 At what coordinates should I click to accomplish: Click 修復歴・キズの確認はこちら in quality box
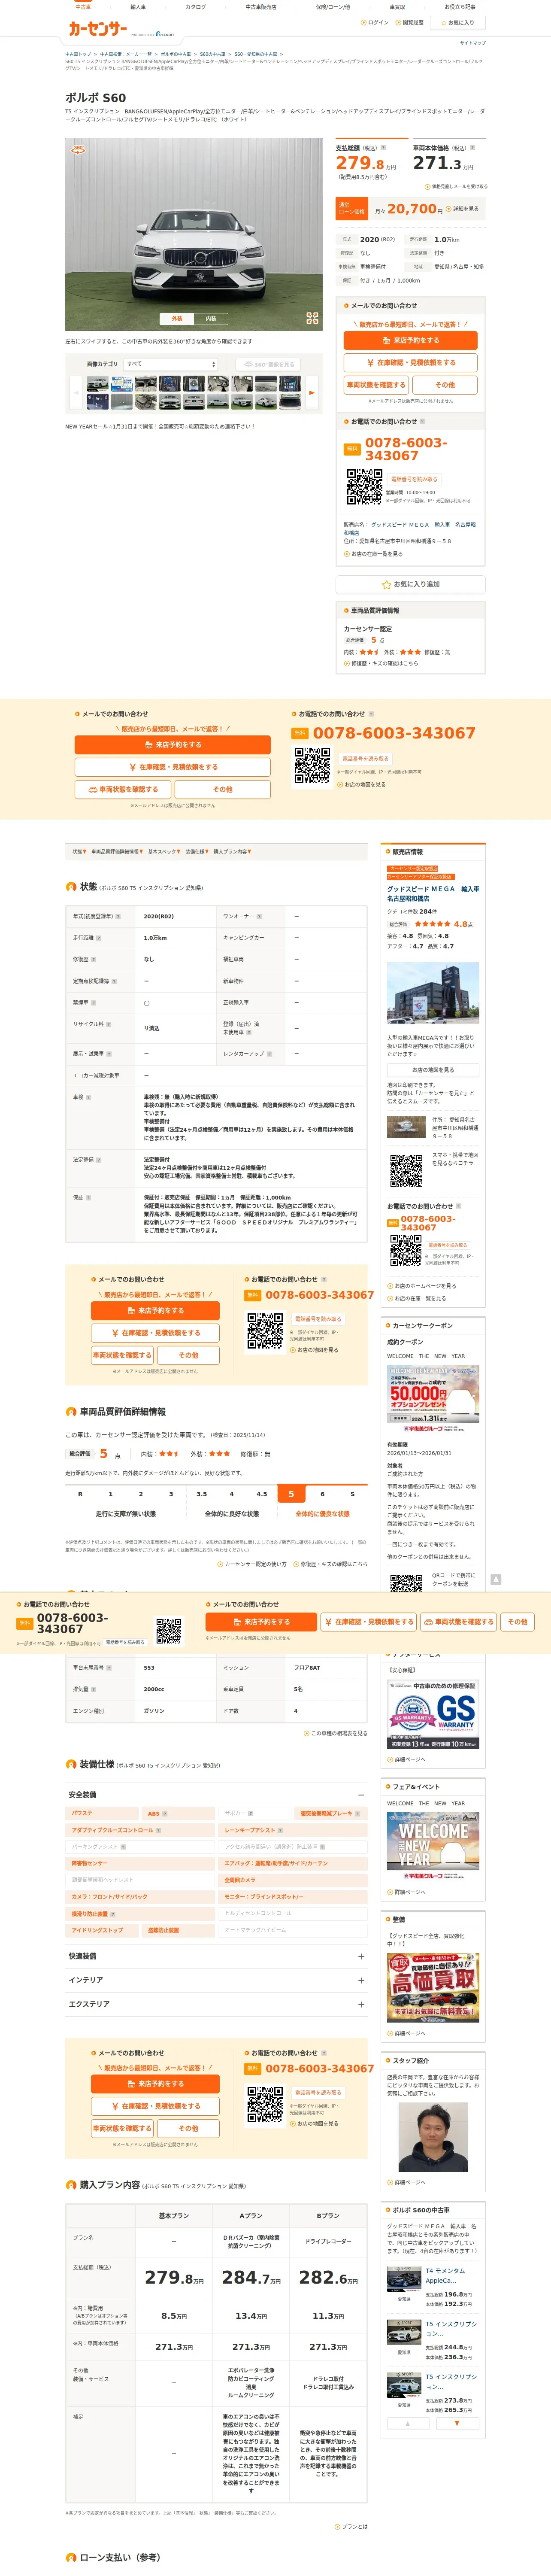click(382, 663)
